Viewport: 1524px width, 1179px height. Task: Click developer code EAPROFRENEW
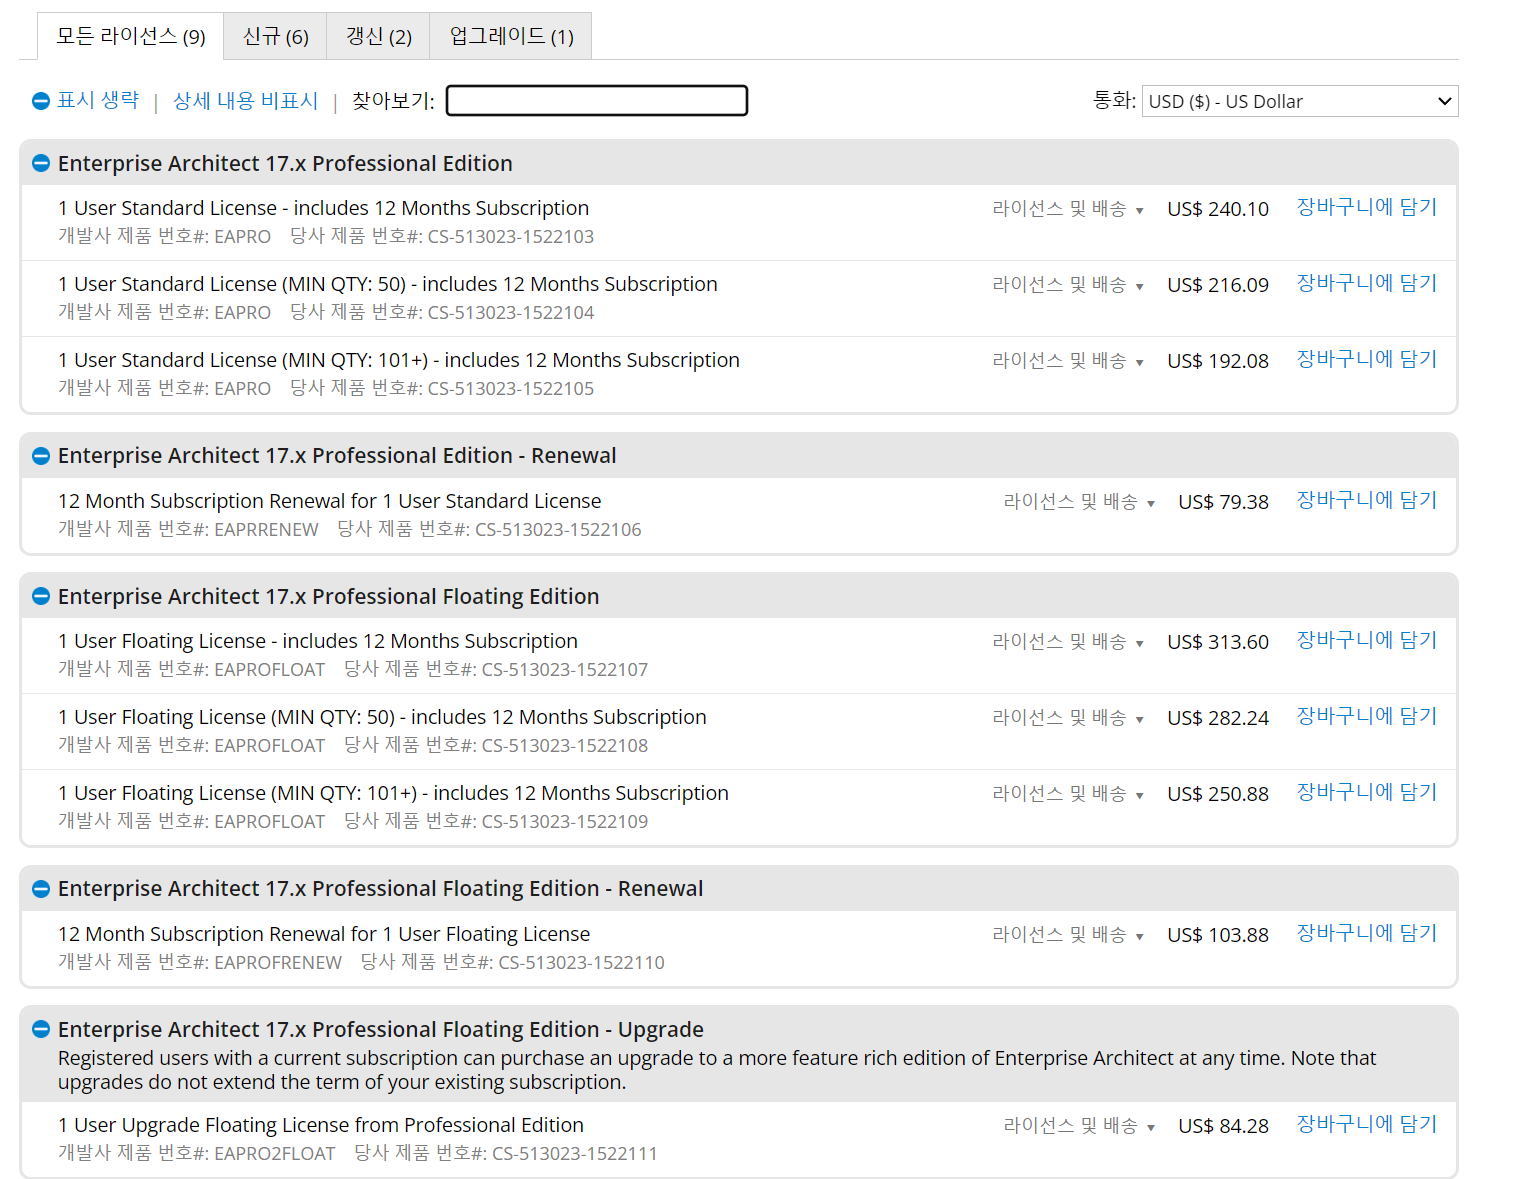tap(278, 963)
